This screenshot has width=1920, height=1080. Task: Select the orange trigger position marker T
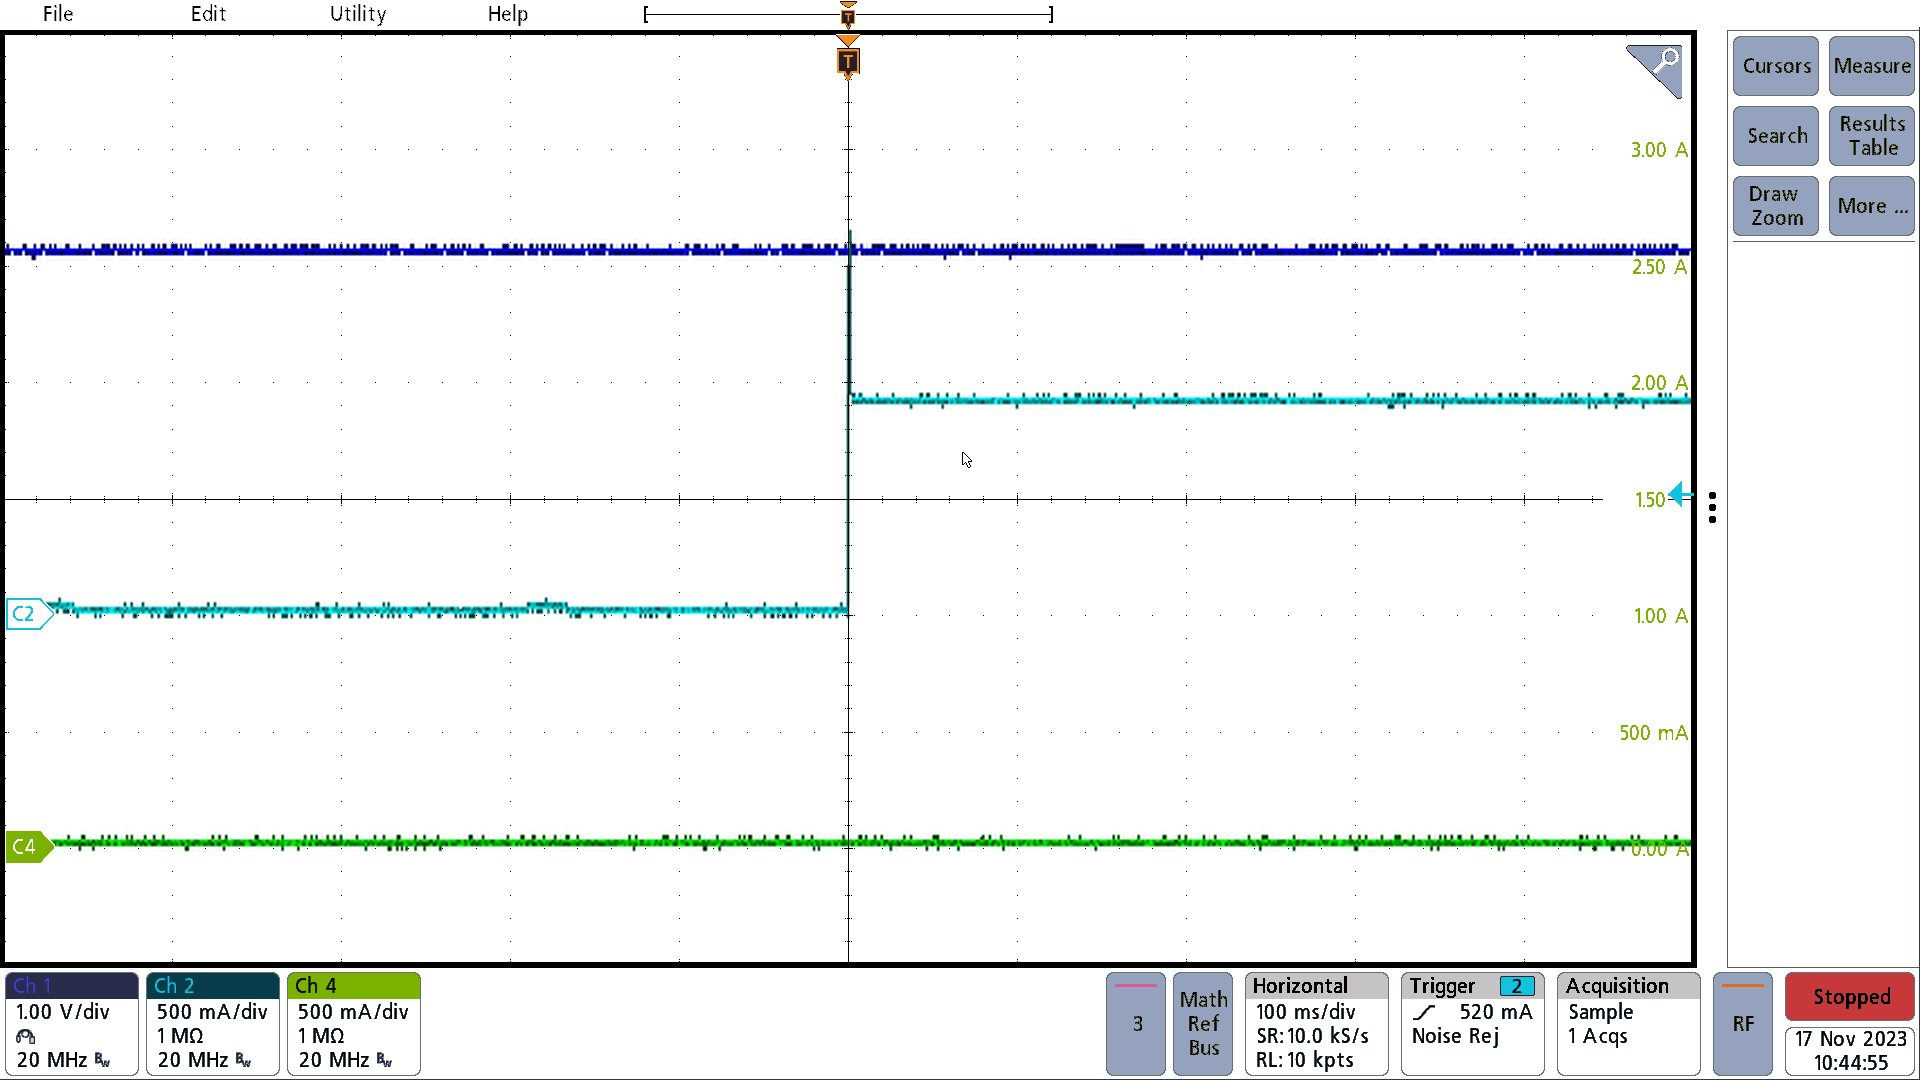pos(848,62)
